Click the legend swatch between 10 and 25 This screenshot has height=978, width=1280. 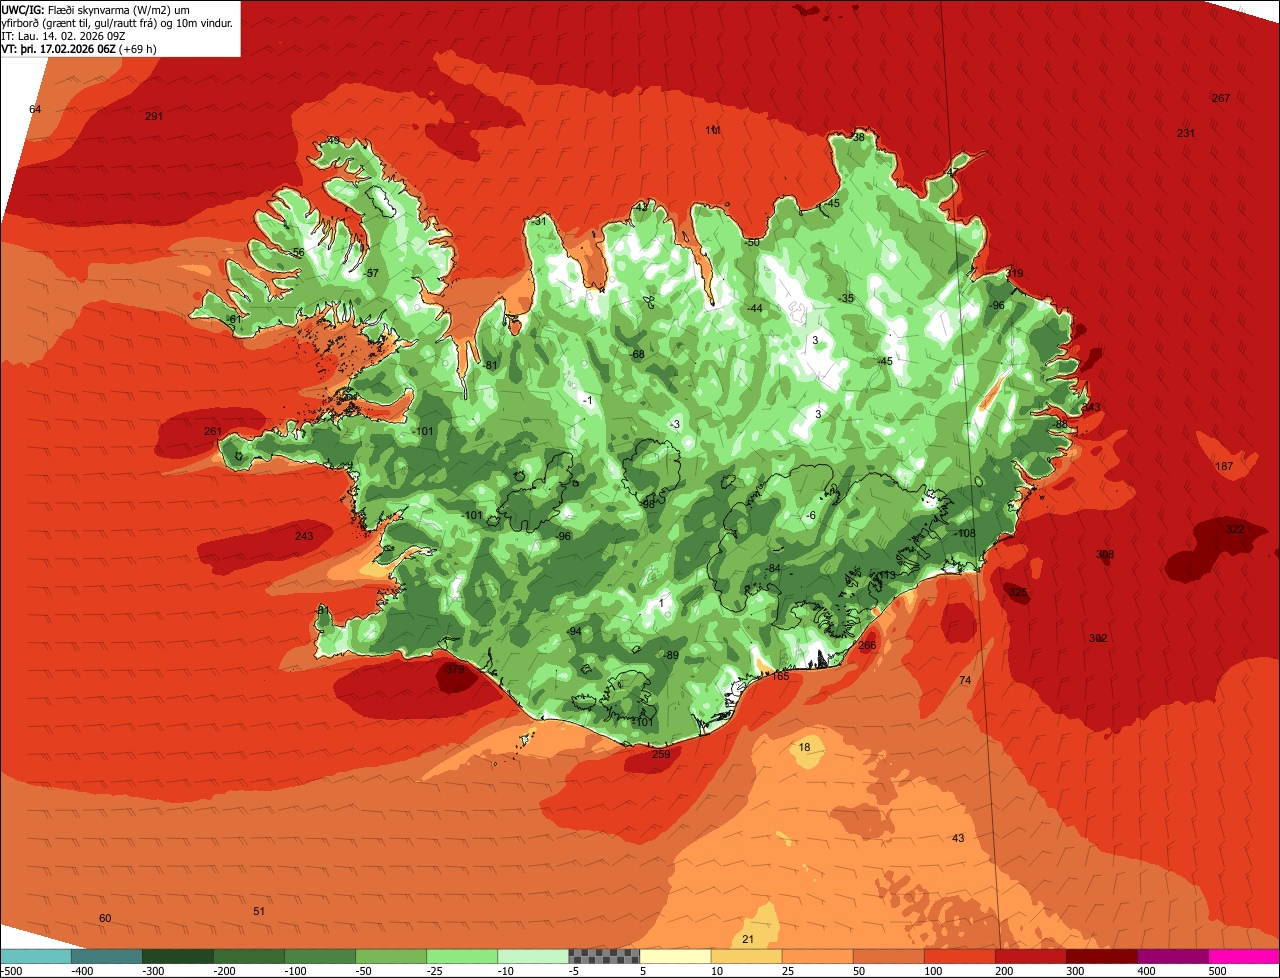[x=746, y=956]
